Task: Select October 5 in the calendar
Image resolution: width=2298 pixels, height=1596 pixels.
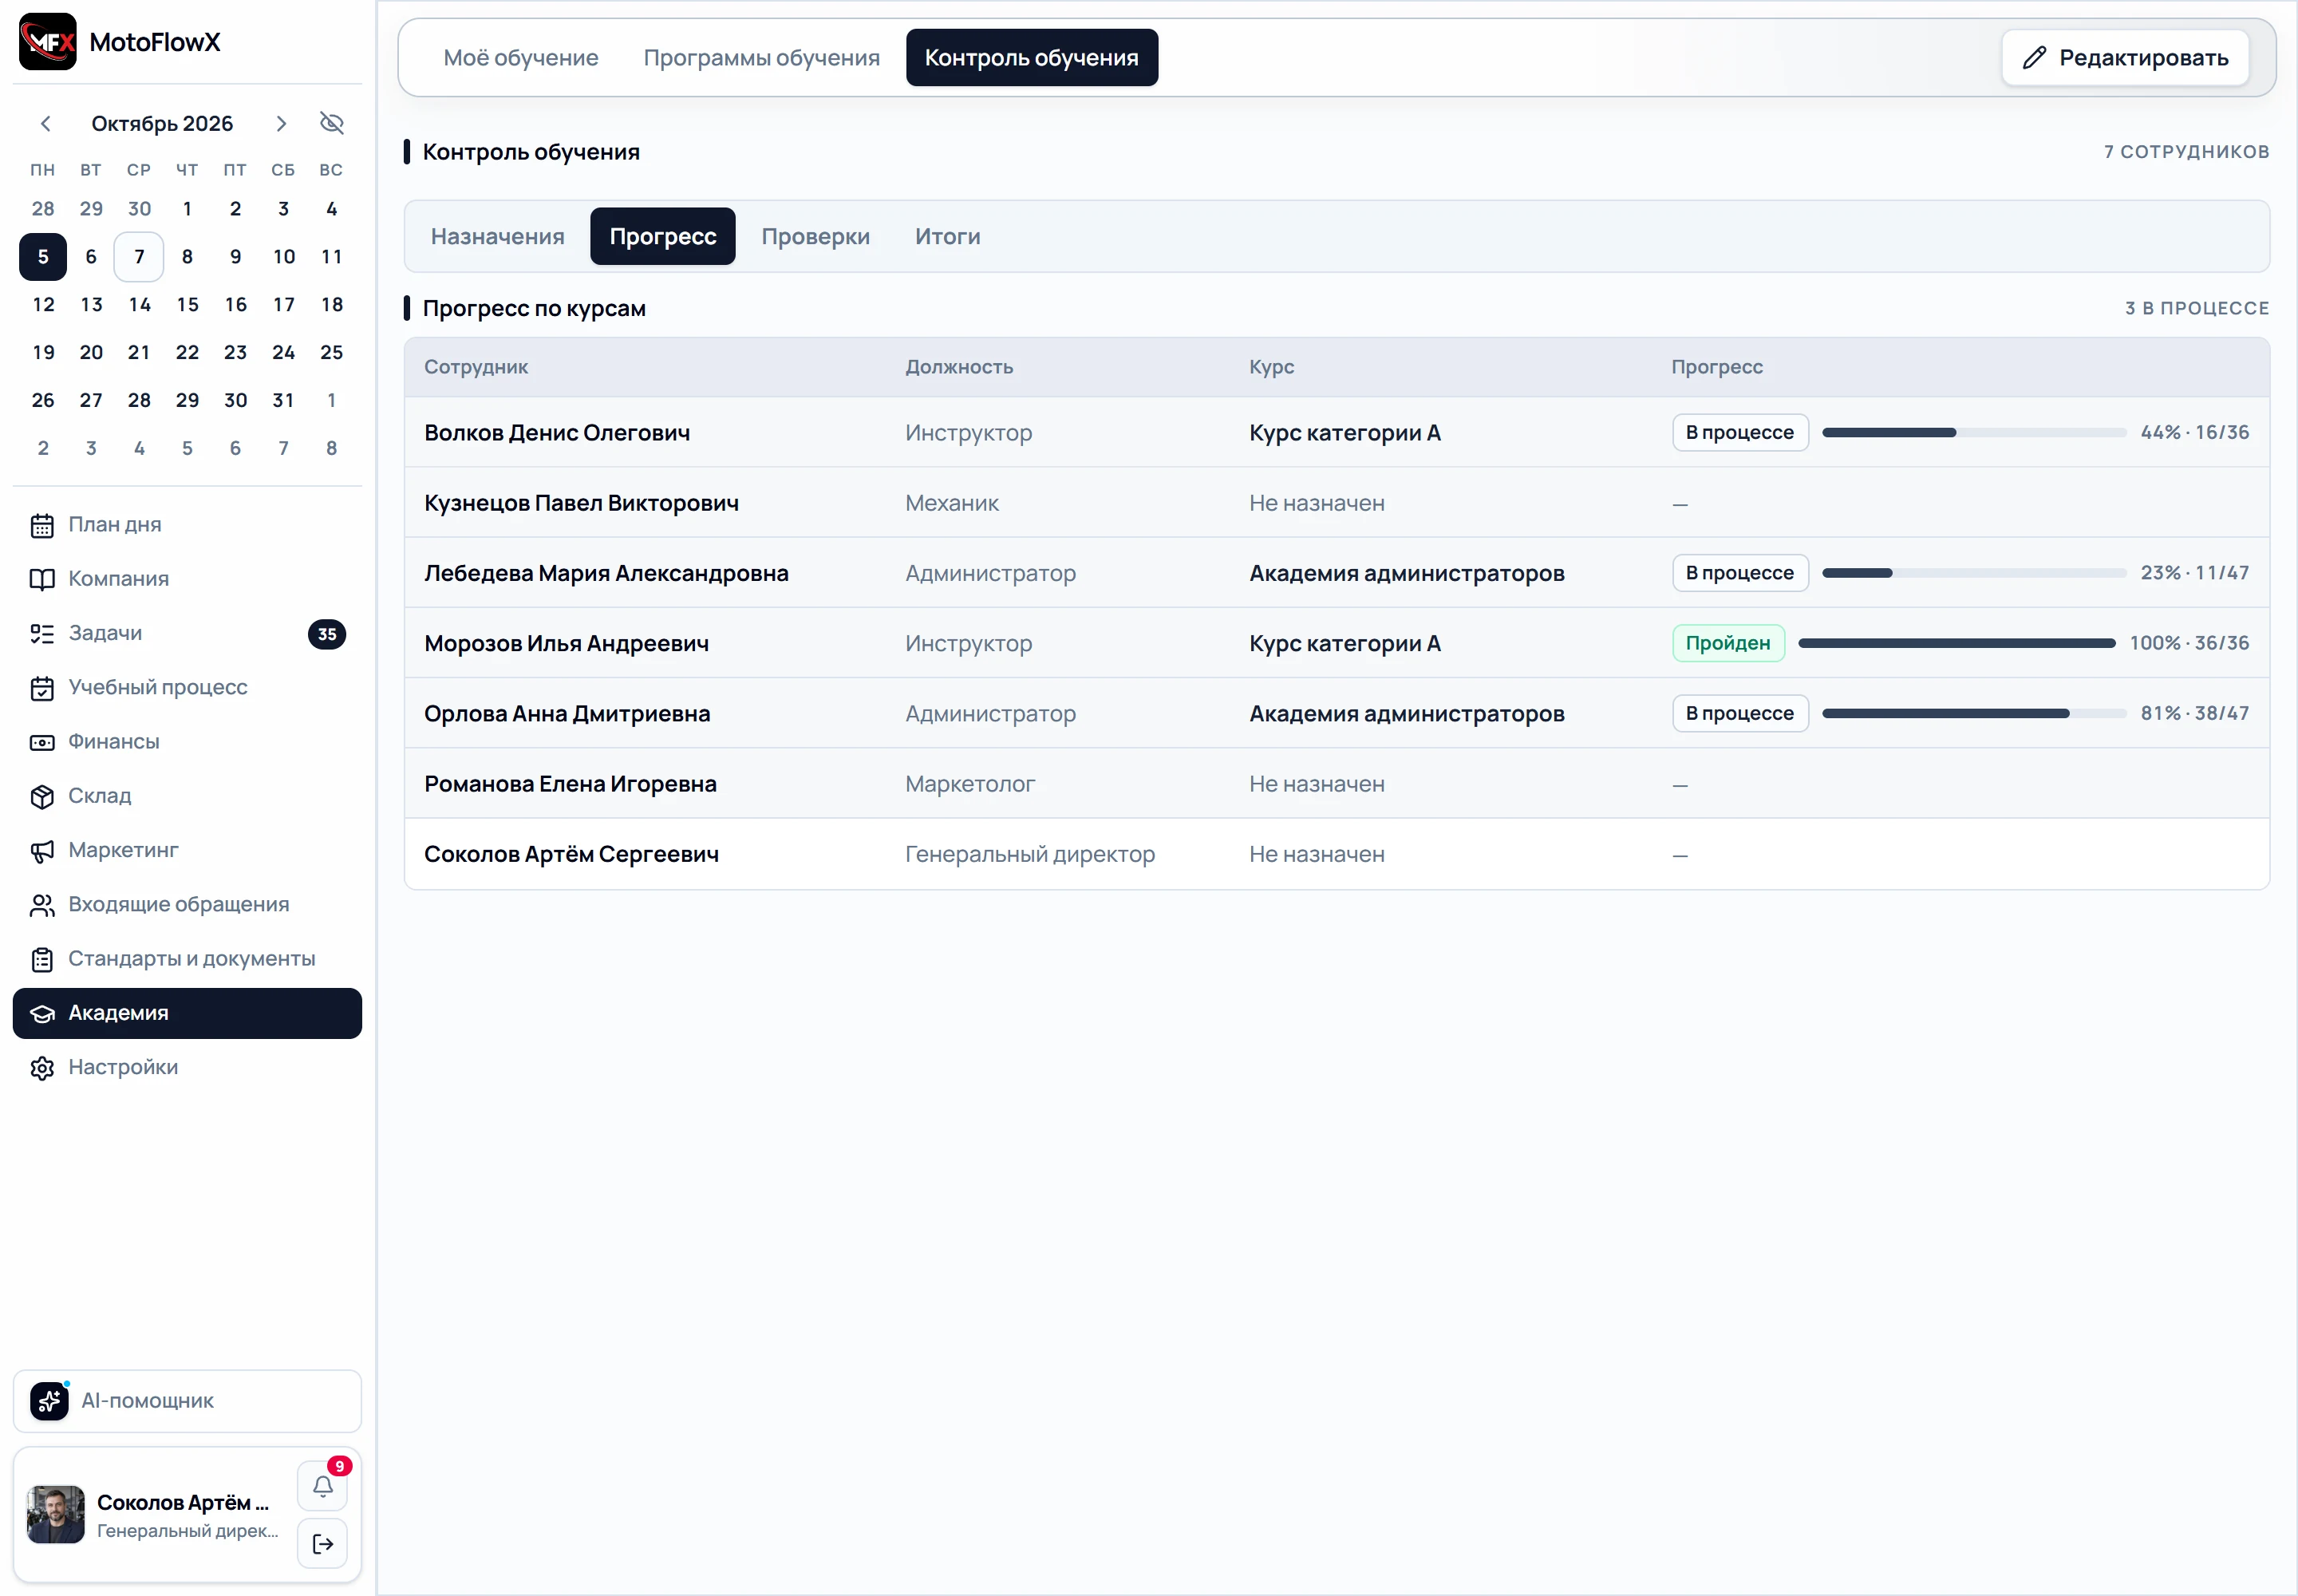Action: [43, 257]
